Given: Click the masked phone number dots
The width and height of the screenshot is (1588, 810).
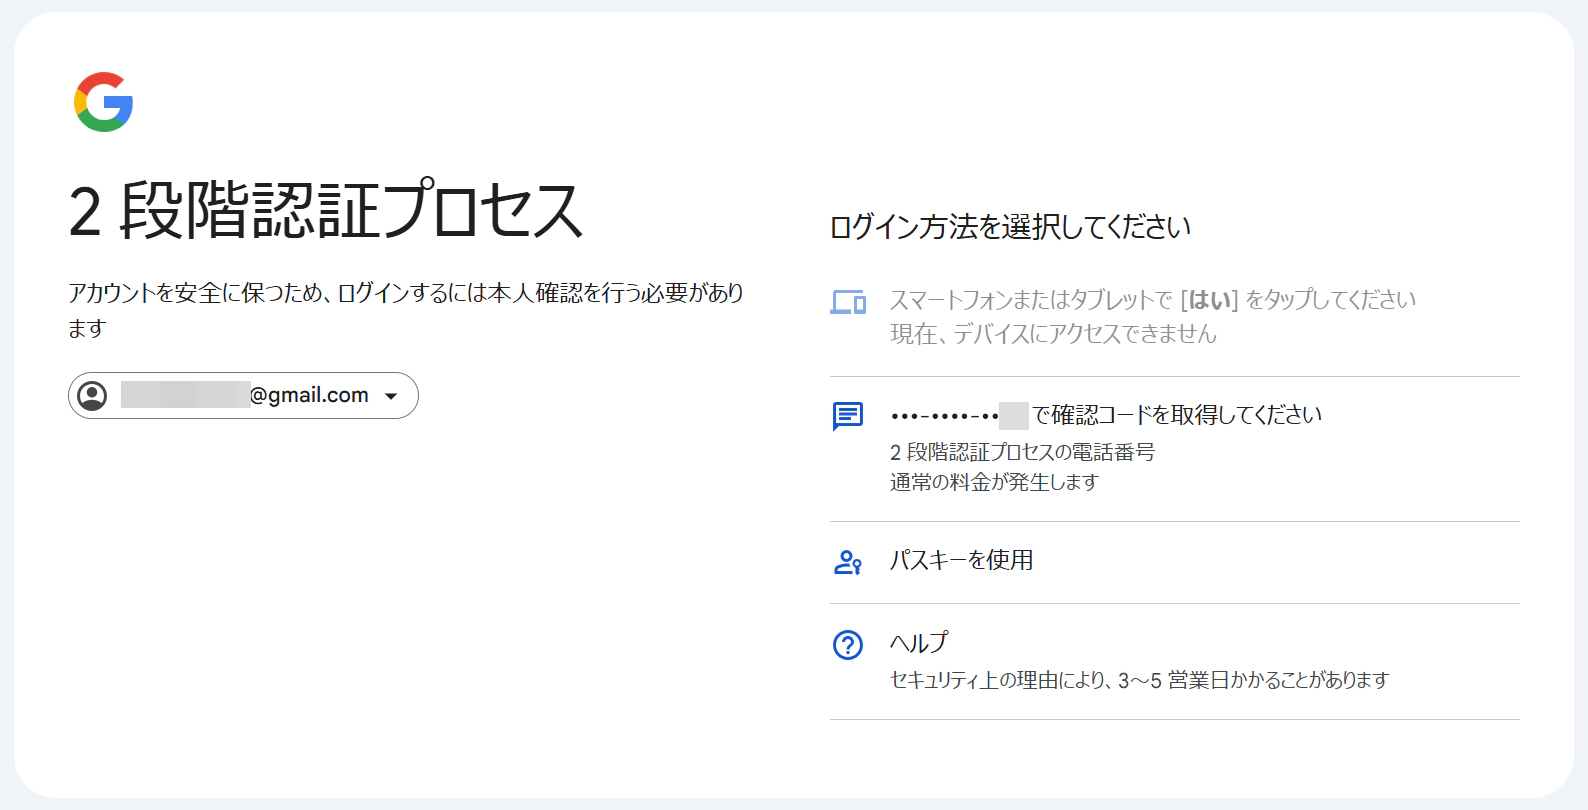Looking at the screenshot, I should (x=944, y=416).
